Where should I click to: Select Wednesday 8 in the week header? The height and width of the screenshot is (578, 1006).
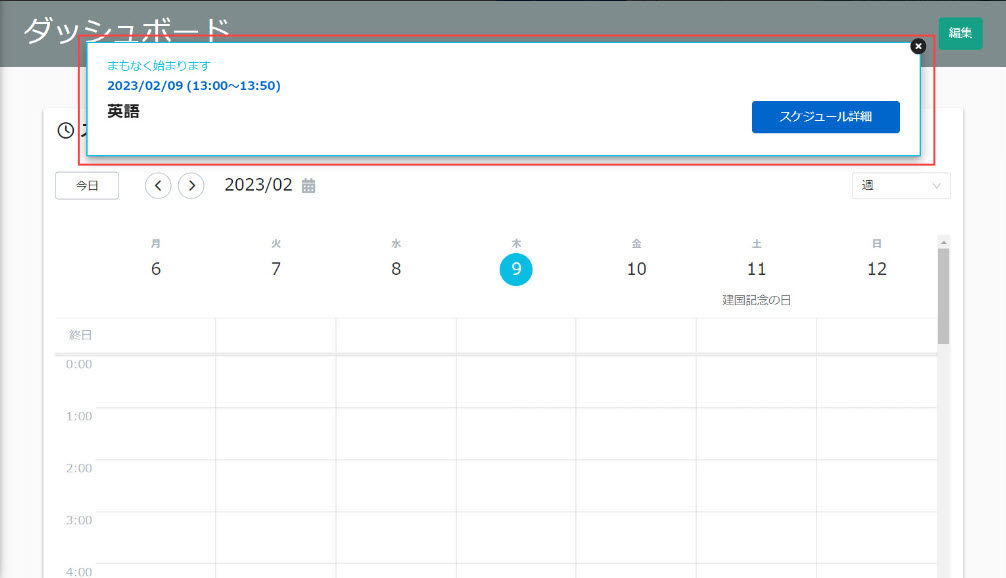(396, 269)
